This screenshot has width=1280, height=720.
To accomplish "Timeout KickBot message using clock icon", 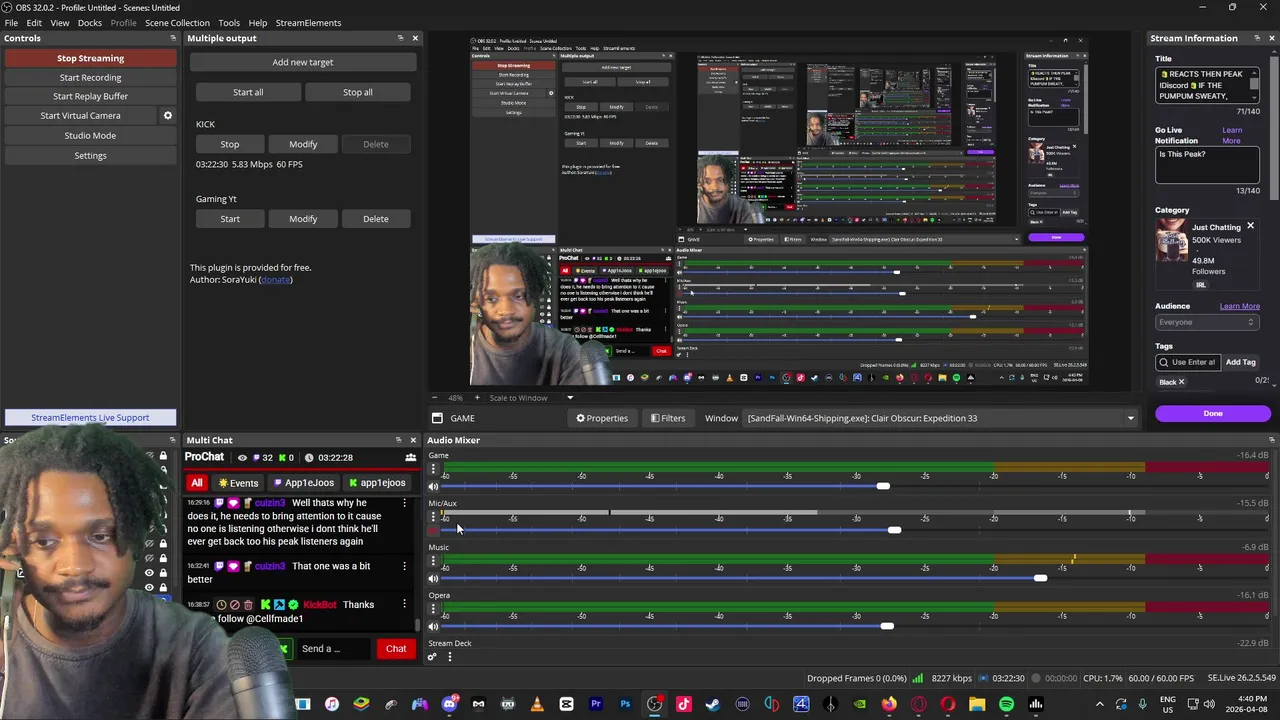I will 221,605.
